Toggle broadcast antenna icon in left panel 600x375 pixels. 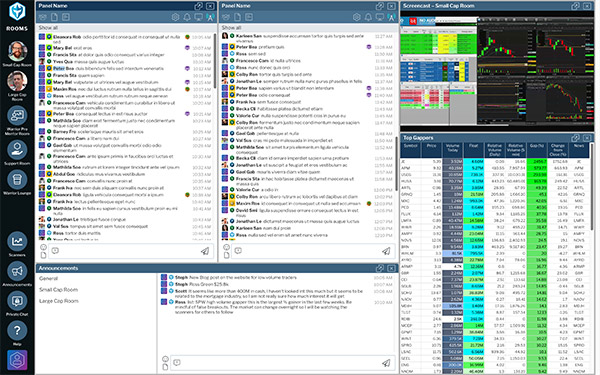(210, 17)
